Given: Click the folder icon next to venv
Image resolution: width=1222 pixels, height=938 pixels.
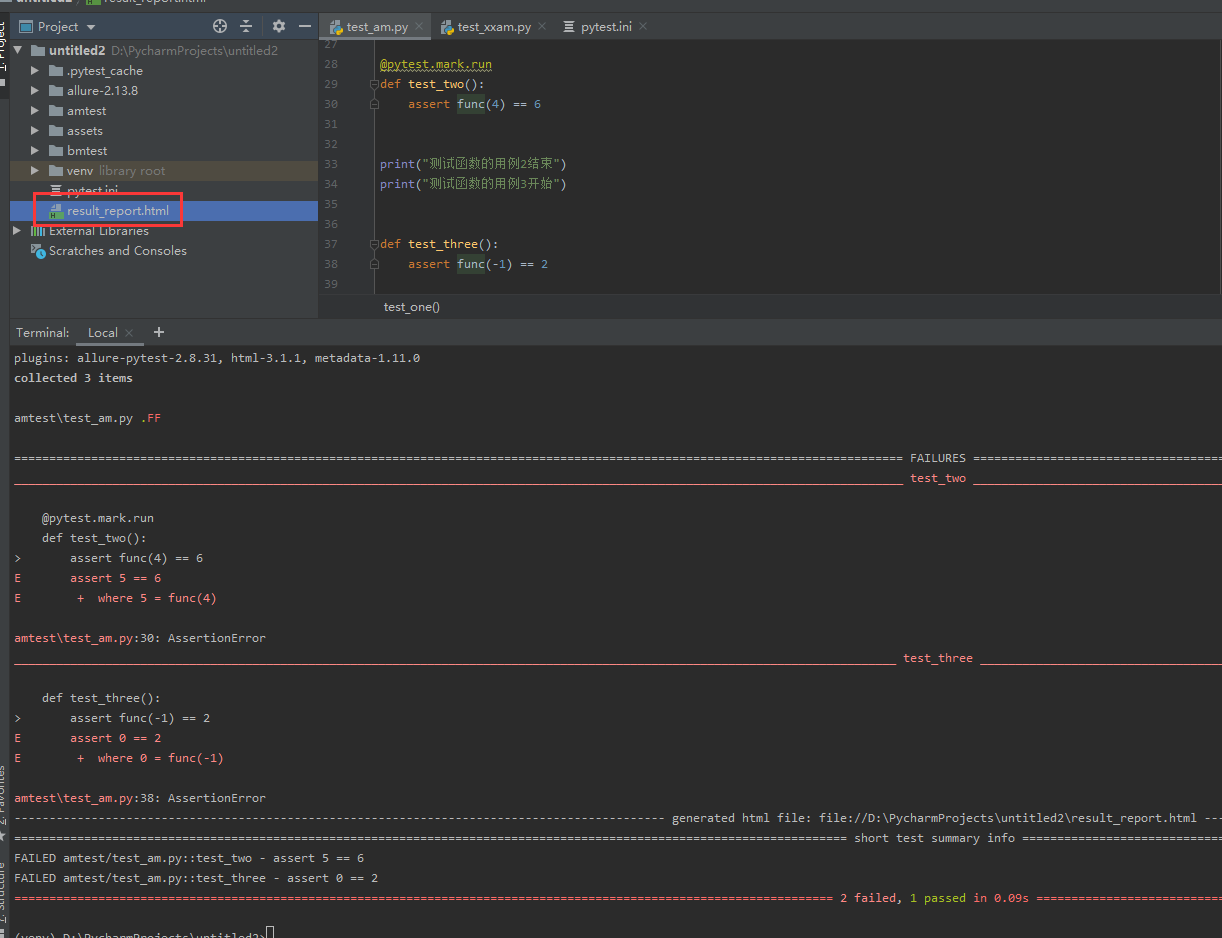Looking at the screenshot, I should click(56, 171).
